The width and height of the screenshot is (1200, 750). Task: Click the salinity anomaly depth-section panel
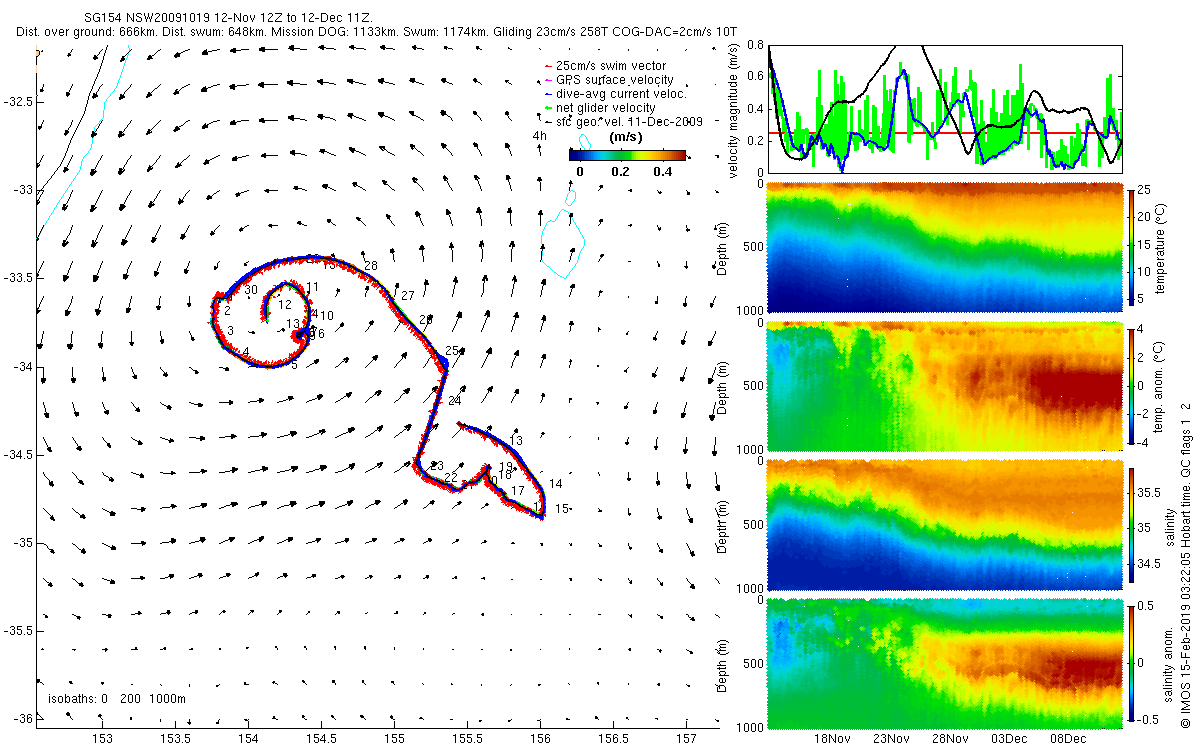944,662
